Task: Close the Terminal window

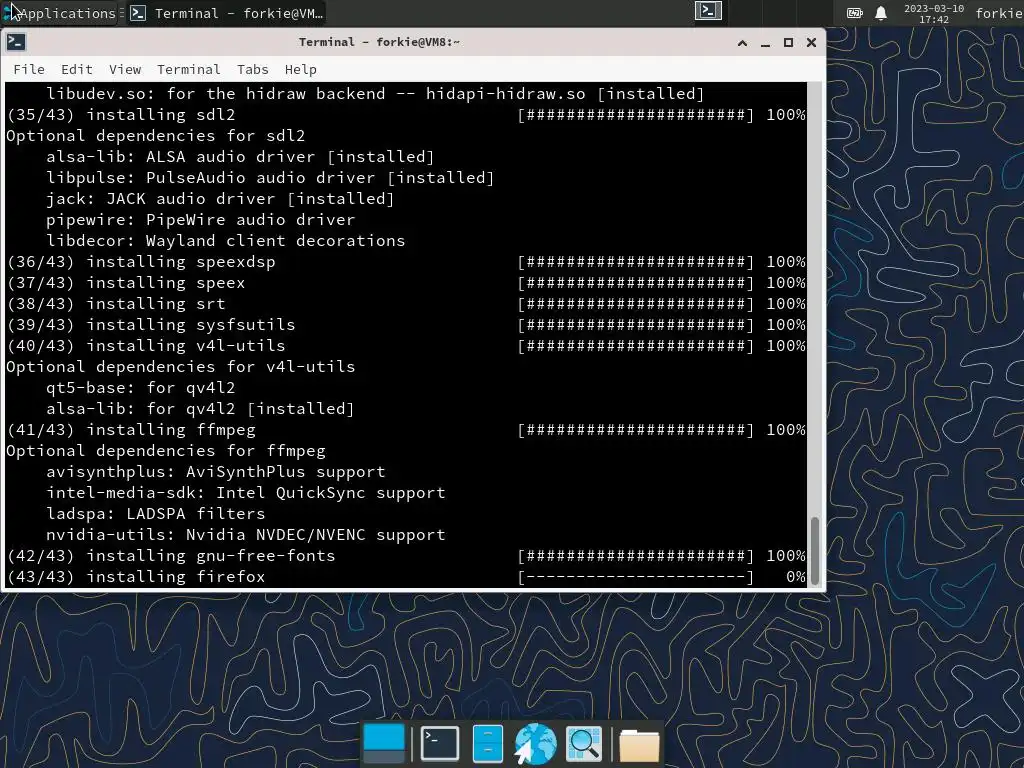Action: point(811,42)
